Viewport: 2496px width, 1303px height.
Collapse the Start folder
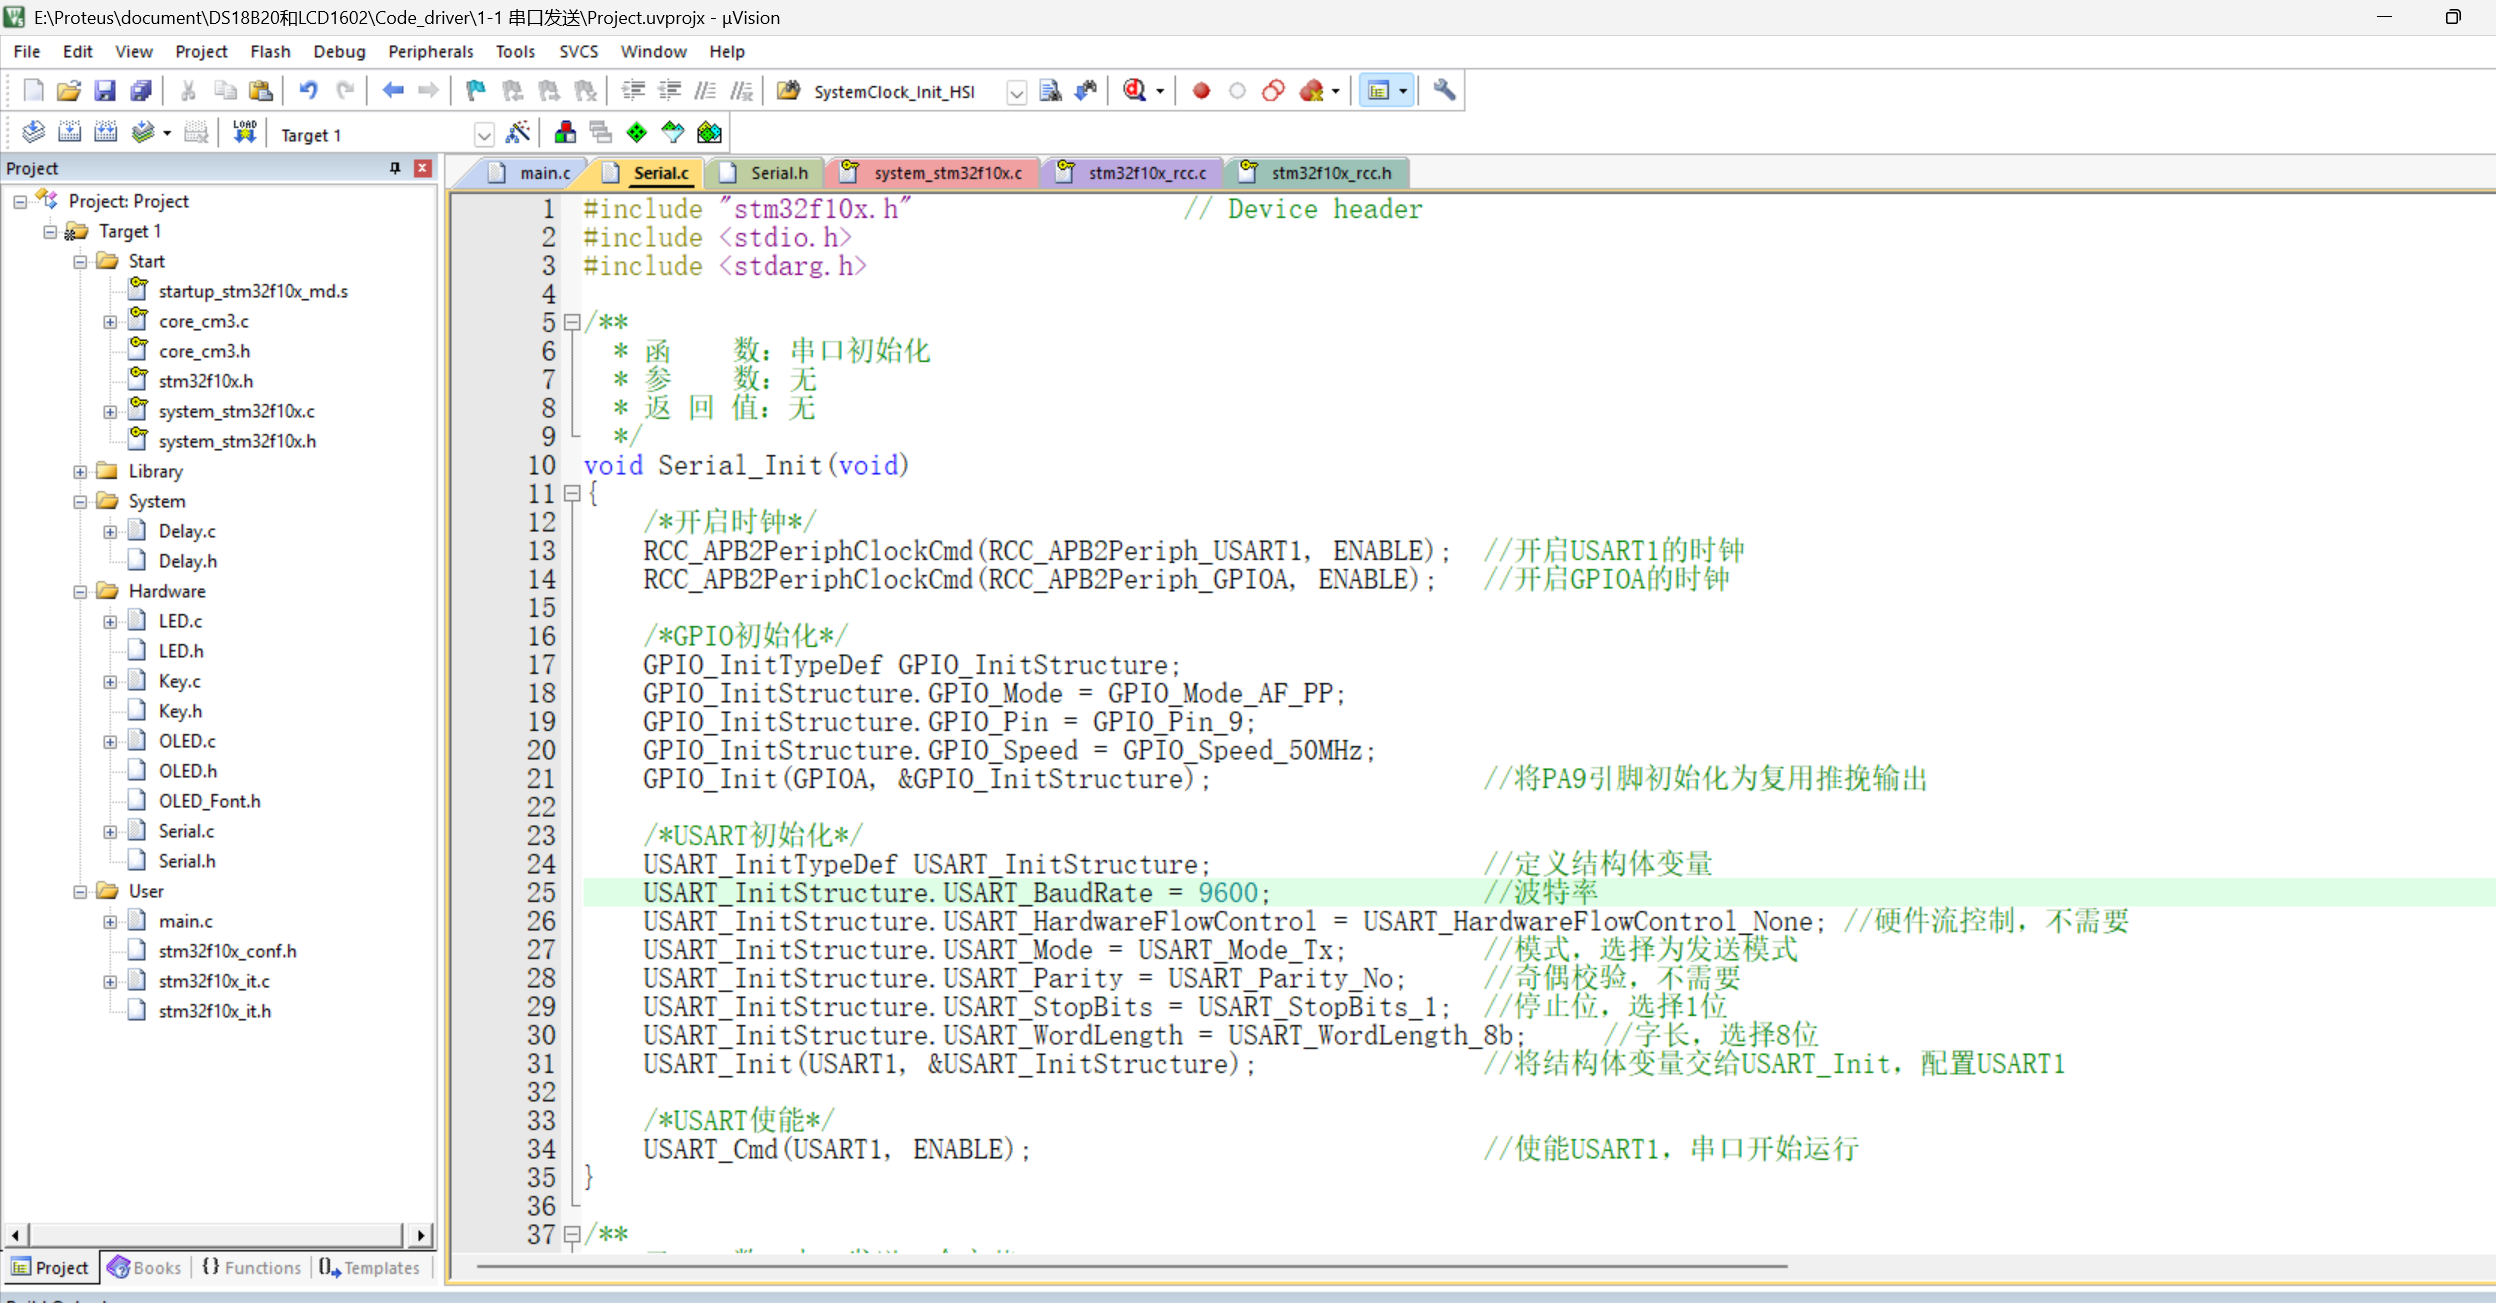coord(80,262)
